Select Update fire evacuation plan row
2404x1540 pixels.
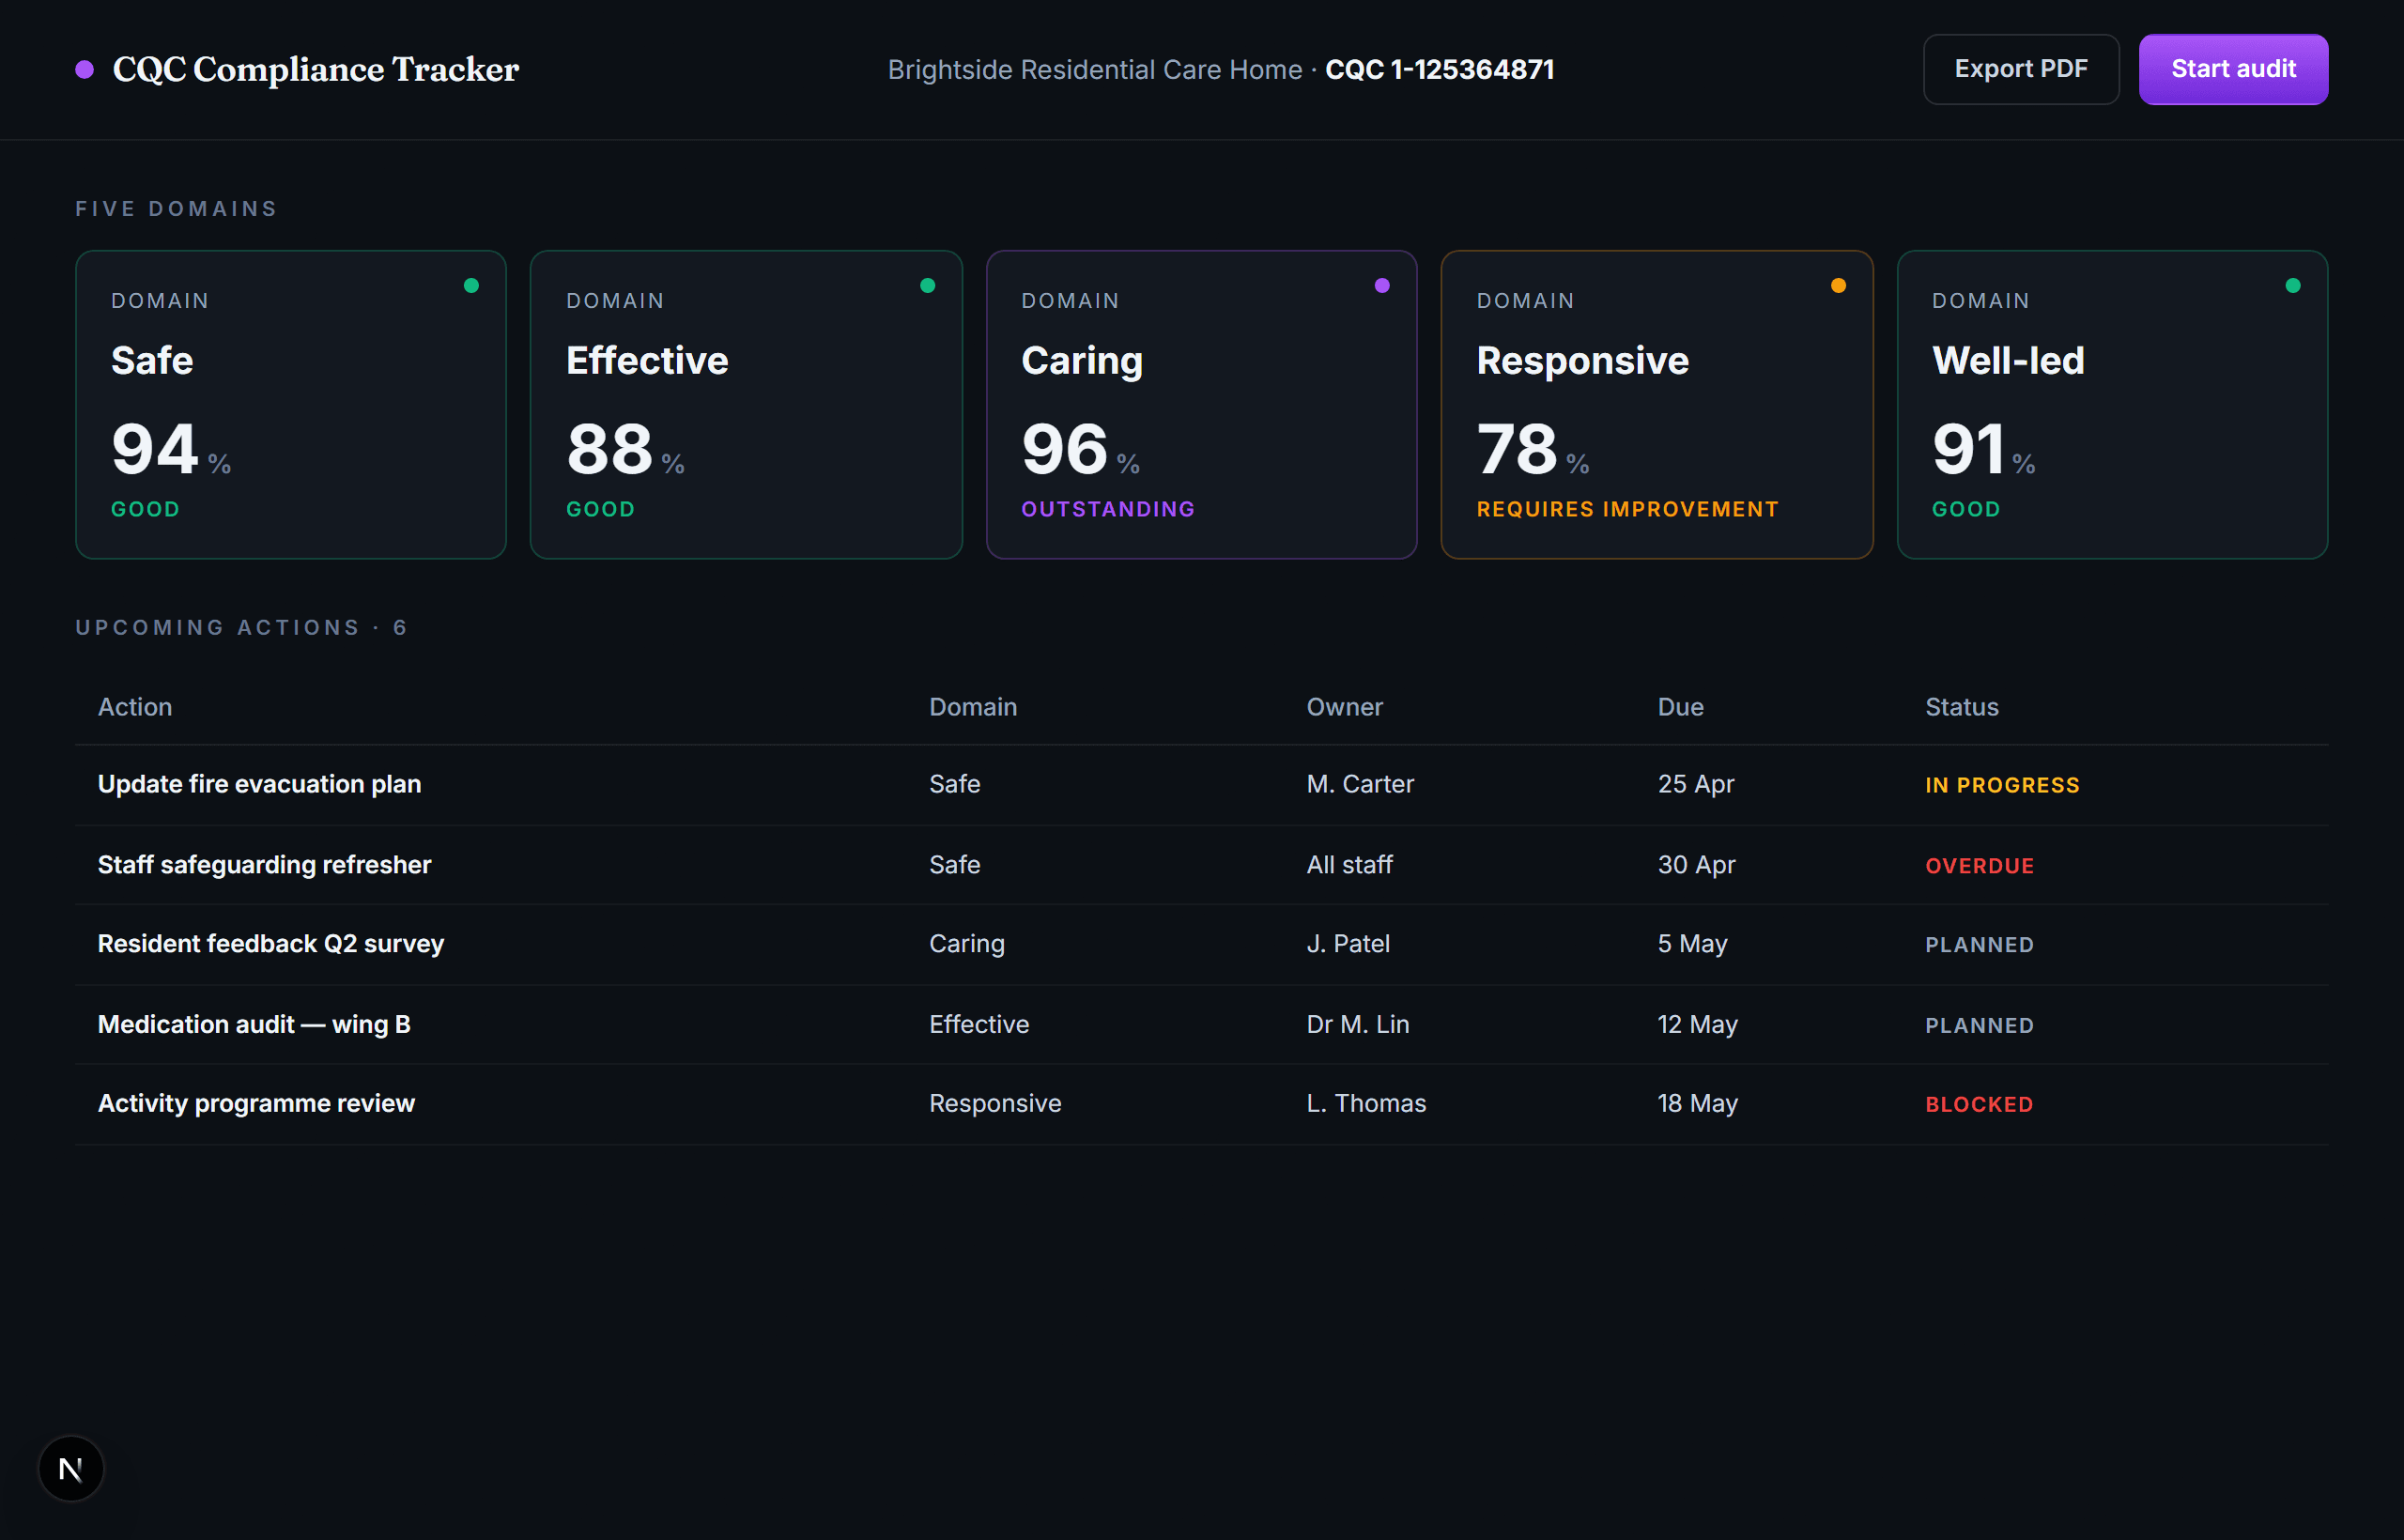click(x=1202, y=785)
